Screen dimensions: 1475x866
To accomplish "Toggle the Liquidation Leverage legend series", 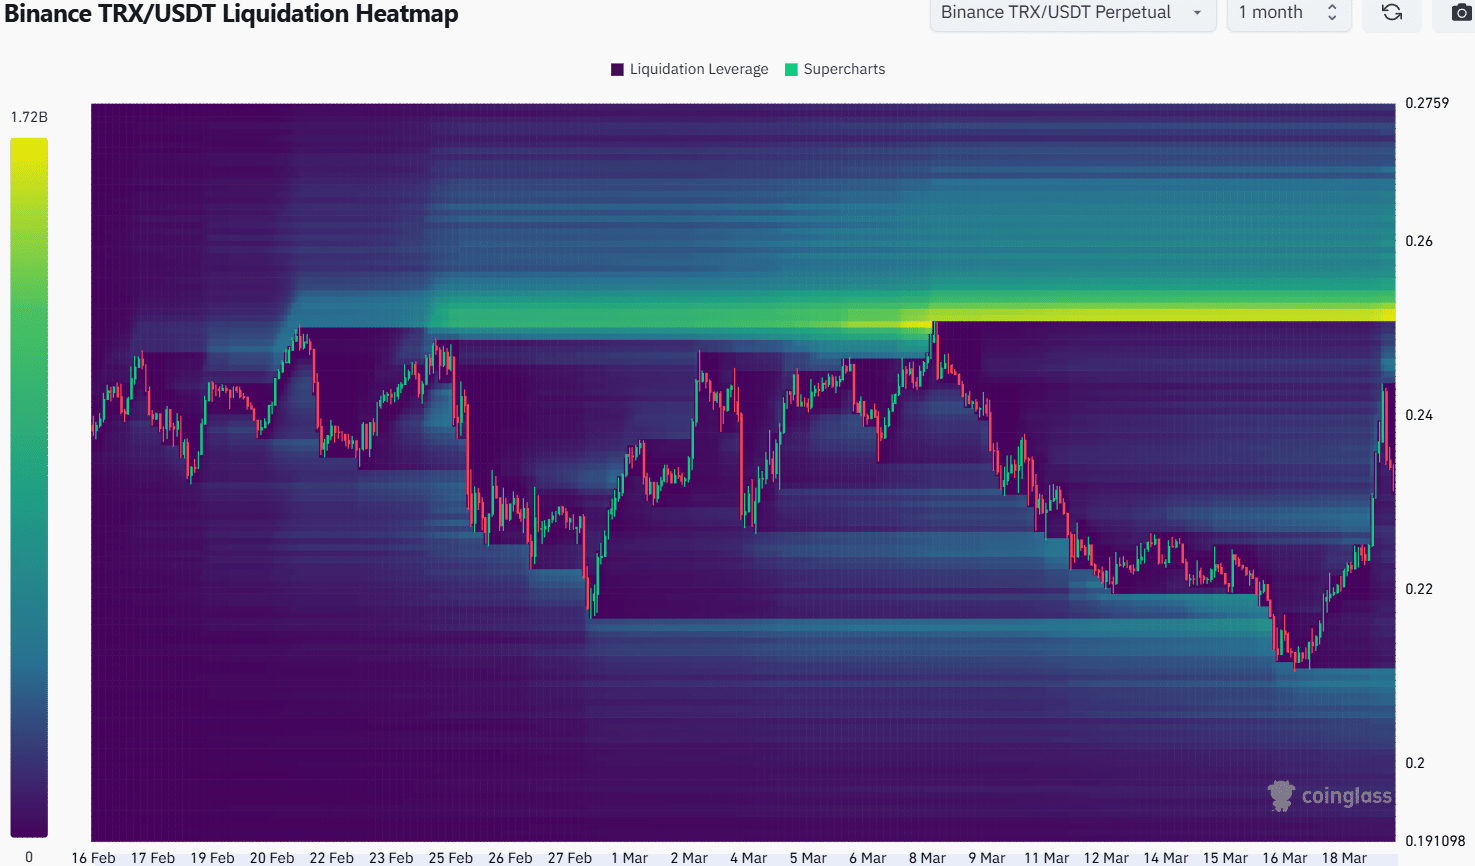I will 689,69.
